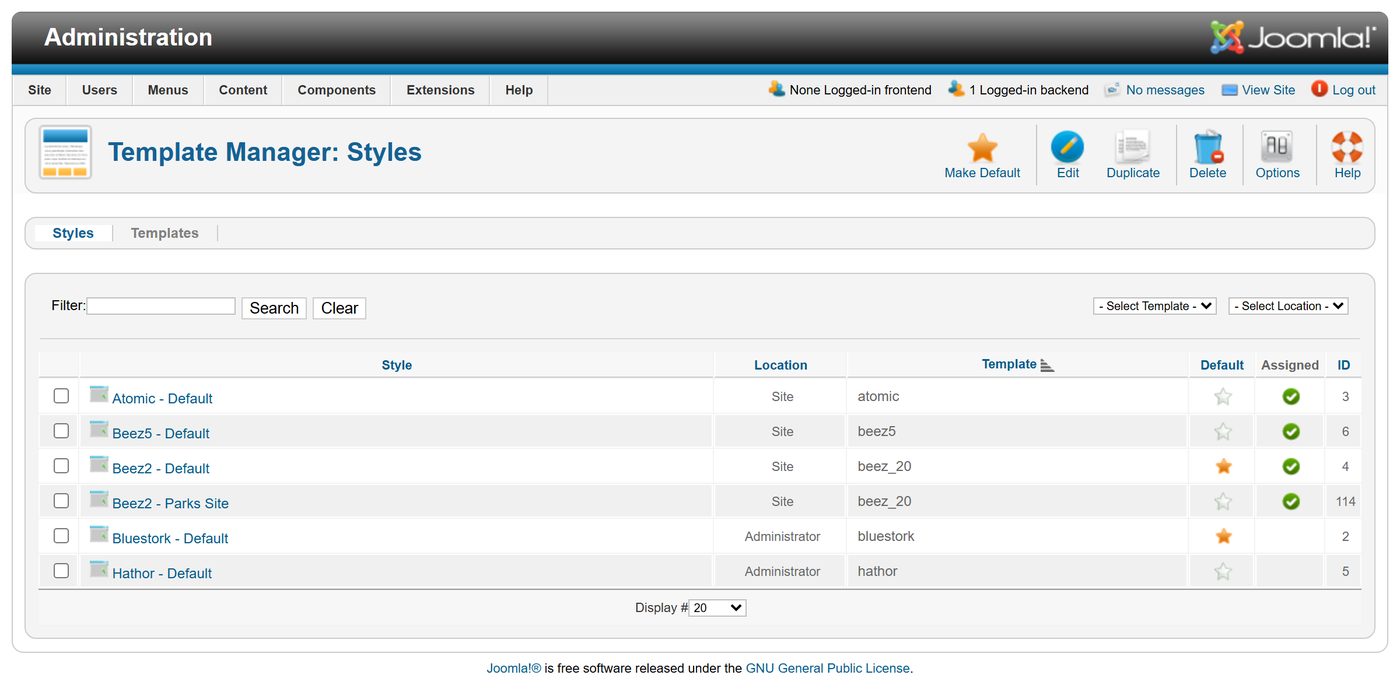Click assigned checkmark for Beez2 - Default
Image resolution: width=1400 pixels, height=696 pixels.
1291,467
